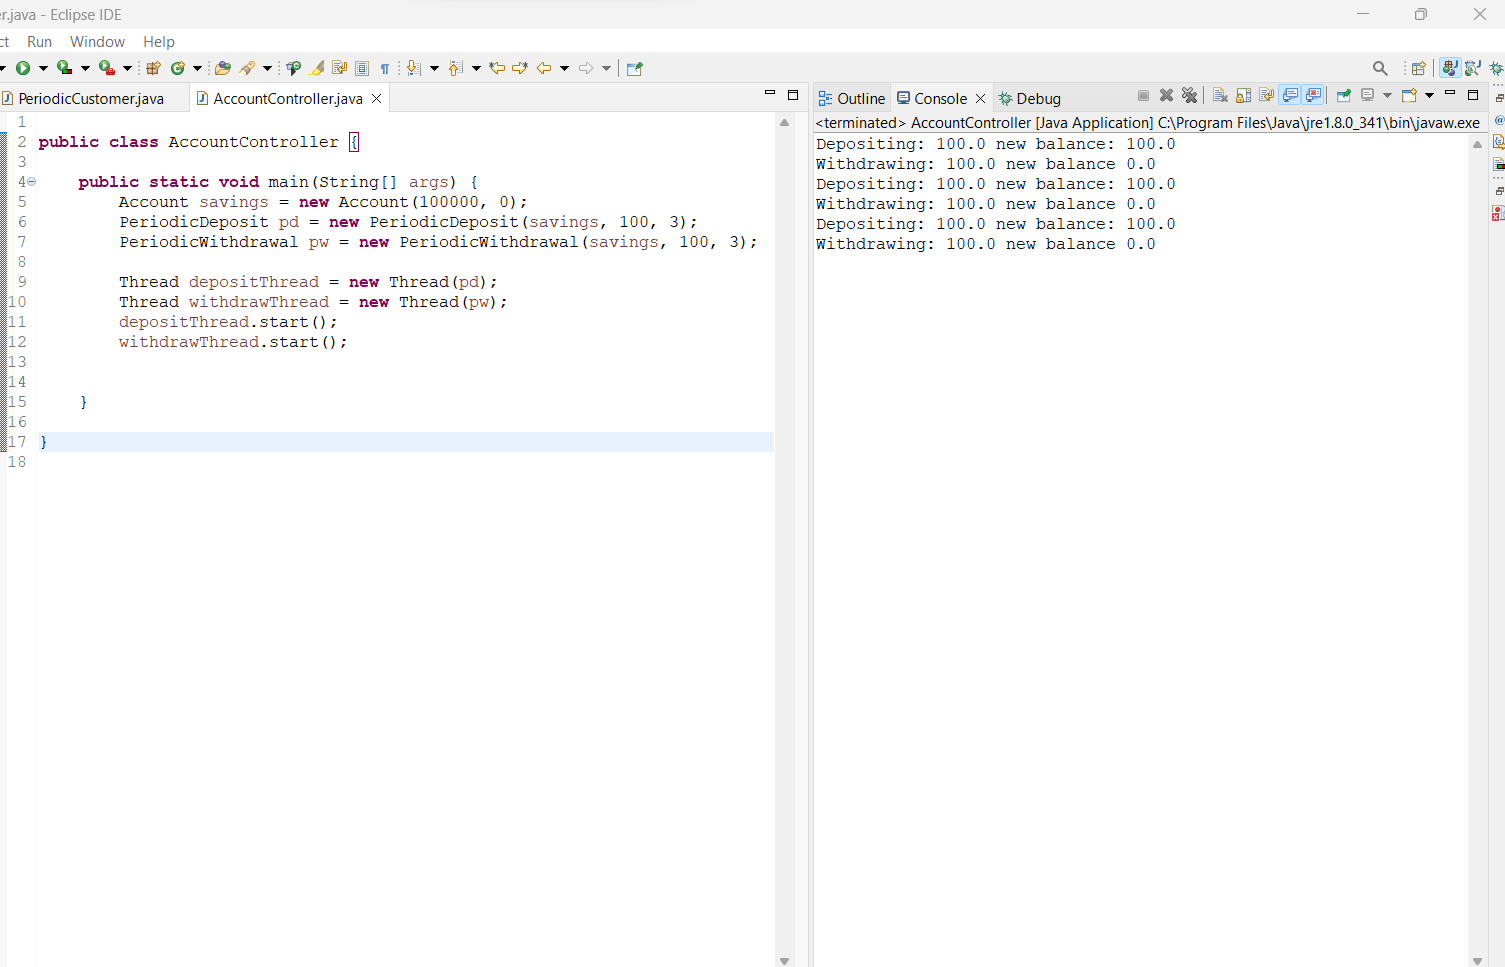Switch to the Debug view tab
This screenshot has width=1505, height=967.
(x=1029, y=98)
